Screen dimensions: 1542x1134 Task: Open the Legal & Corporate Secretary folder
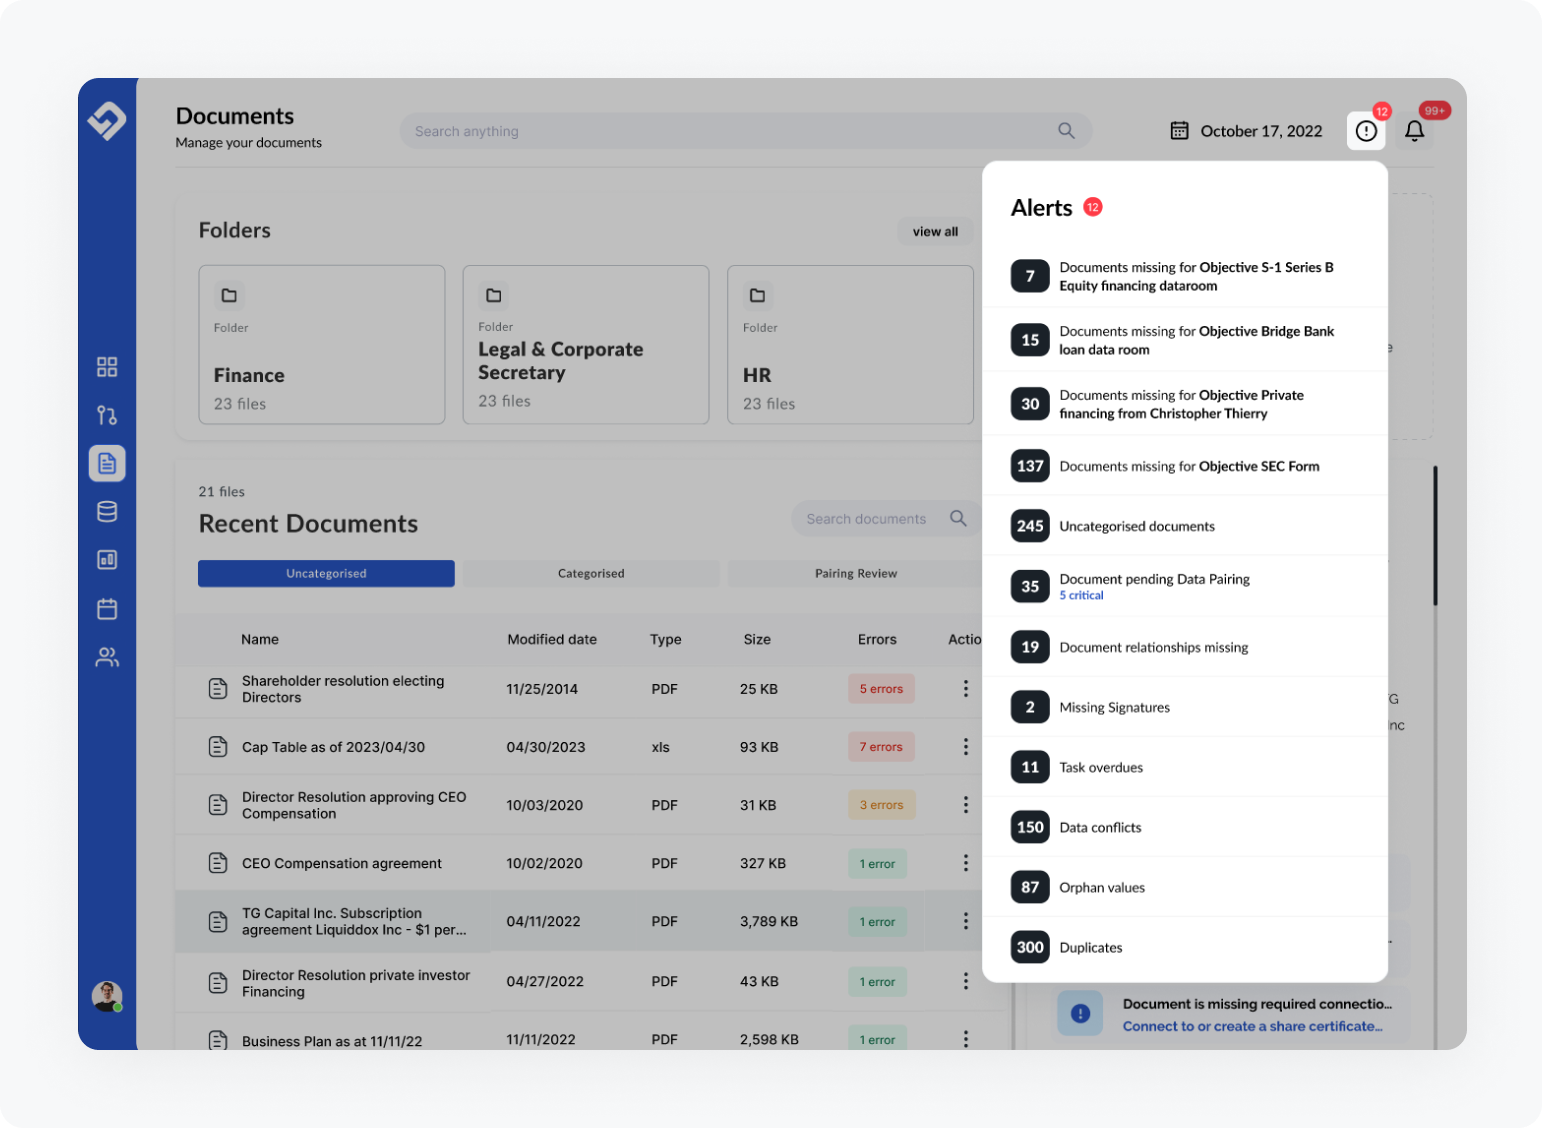[586, 344]
